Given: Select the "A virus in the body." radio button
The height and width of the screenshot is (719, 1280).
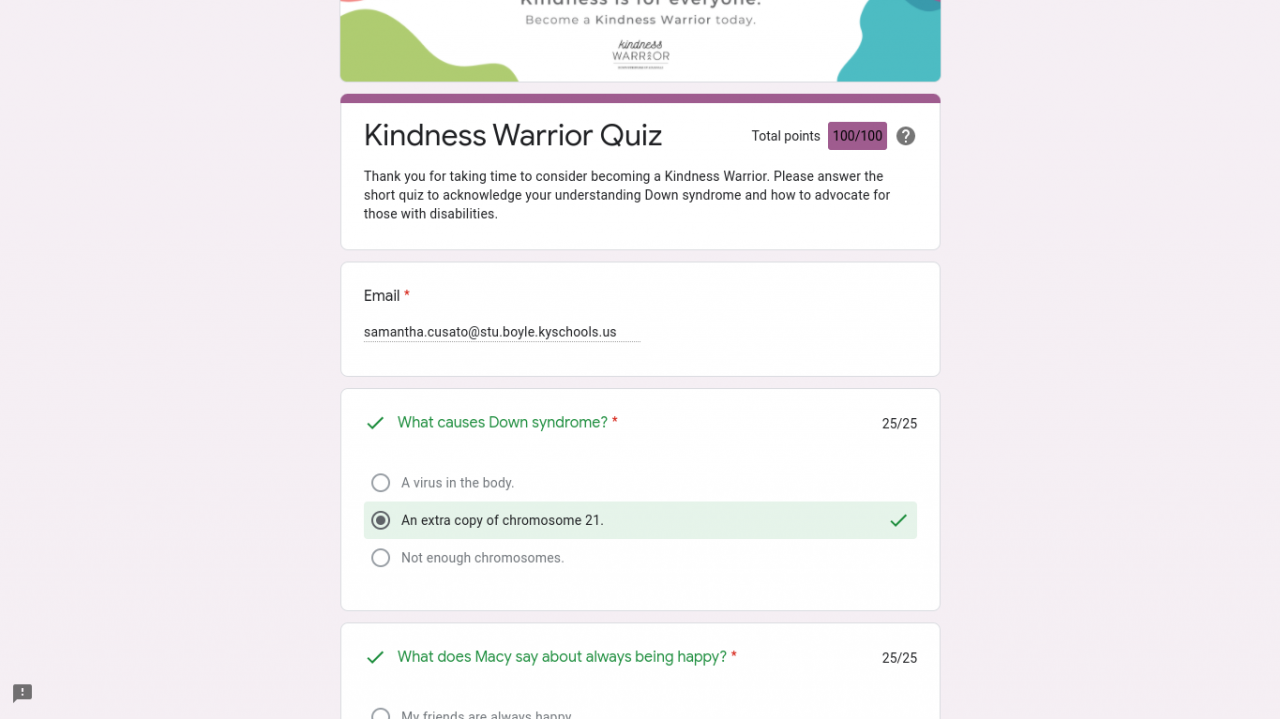Looking at the screenshot, I should (x=380, y=483).
